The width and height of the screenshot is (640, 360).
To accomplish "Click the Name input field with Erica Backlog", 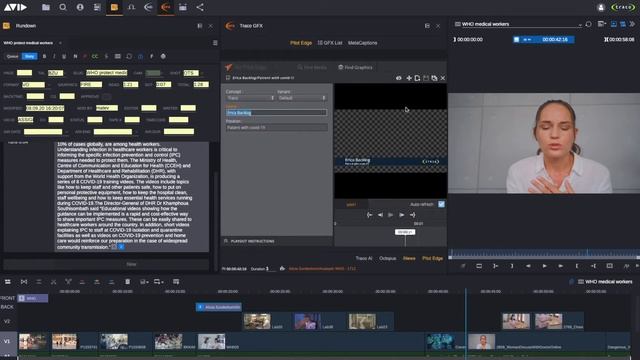I will coord(276,112).
